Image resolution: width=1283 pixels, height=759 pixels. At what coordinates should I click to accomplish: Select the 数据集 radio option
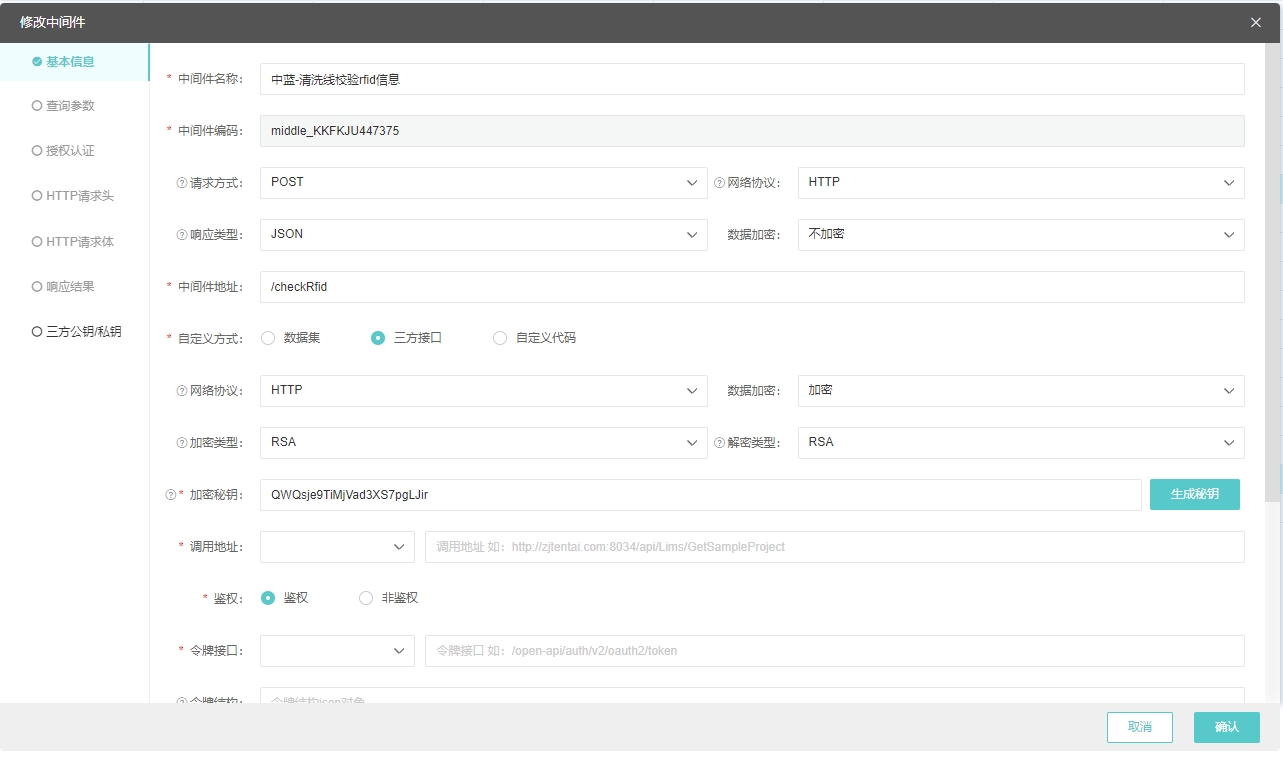pyautogui.click(x=268, y=338)
